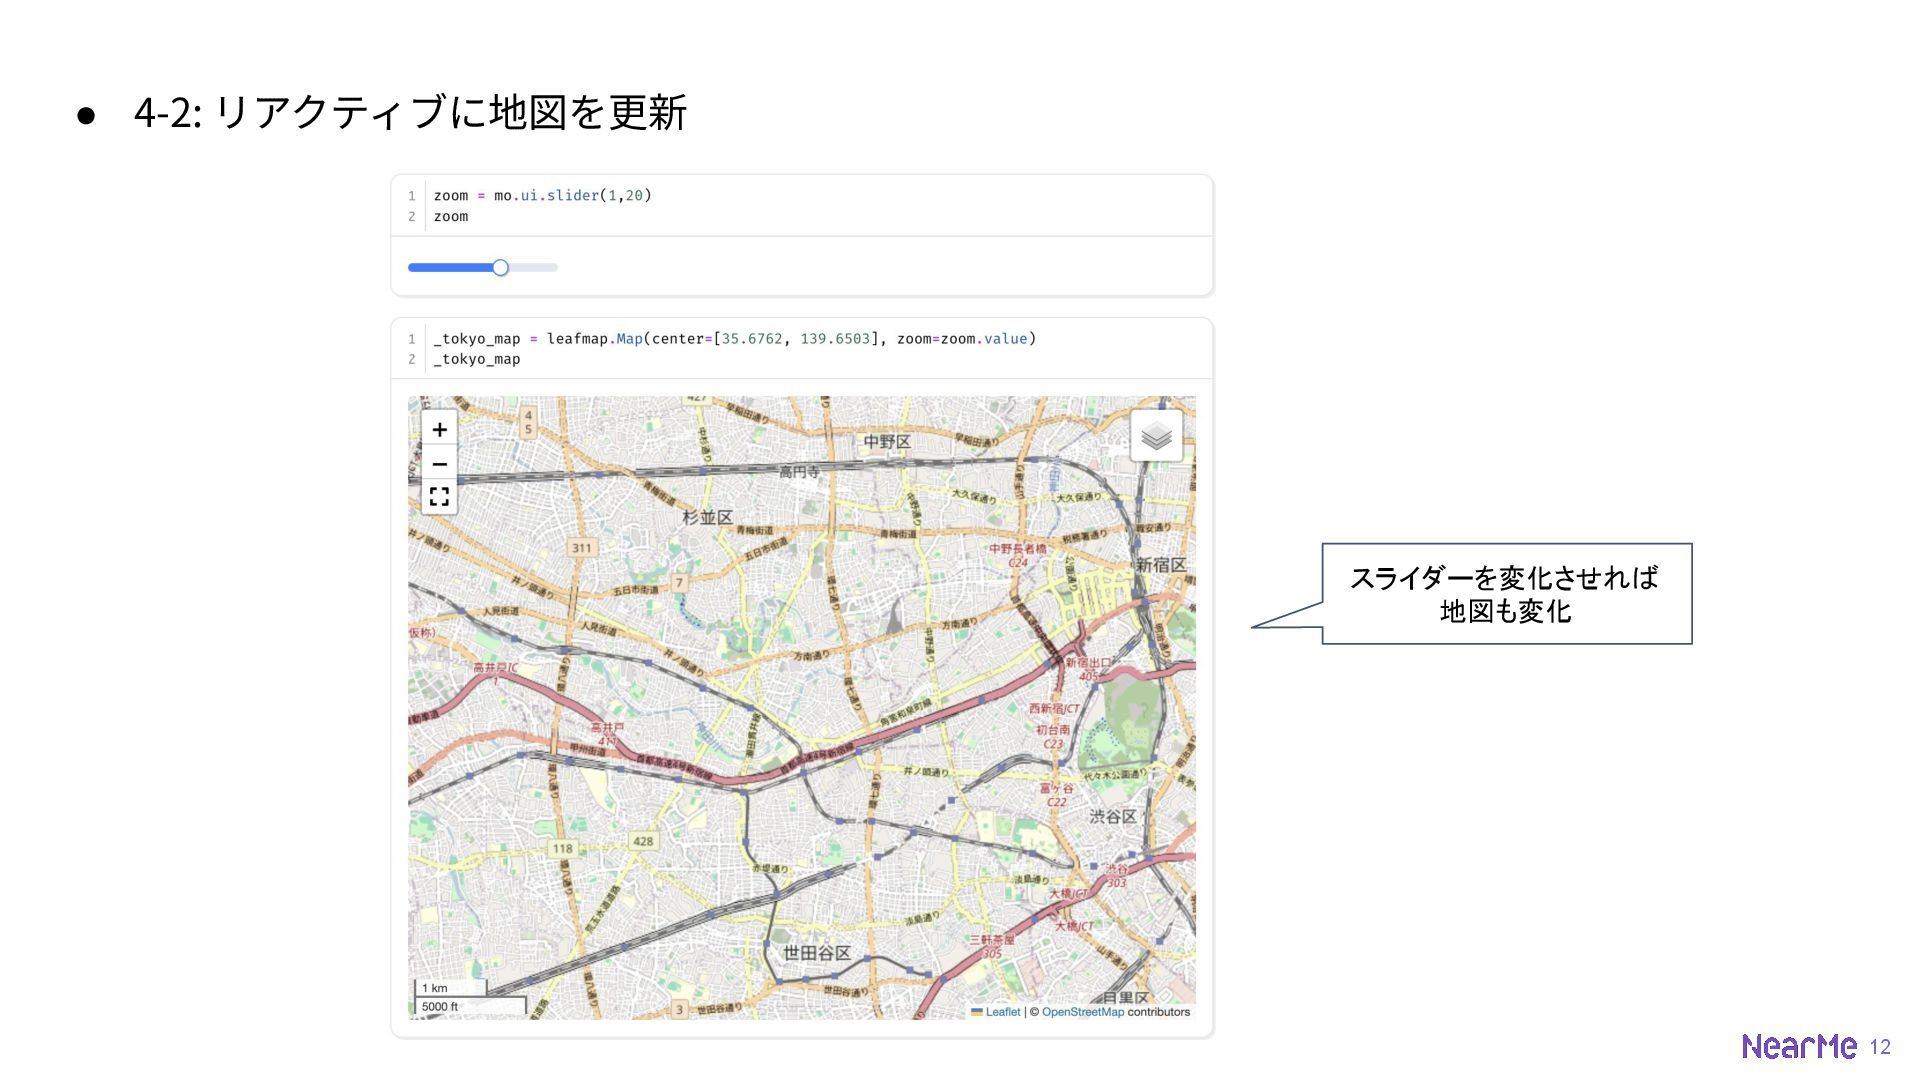Click the 新宿区 label on the map
This screenshot has height=1080, width=1920.
click(x=1160, y=565)
